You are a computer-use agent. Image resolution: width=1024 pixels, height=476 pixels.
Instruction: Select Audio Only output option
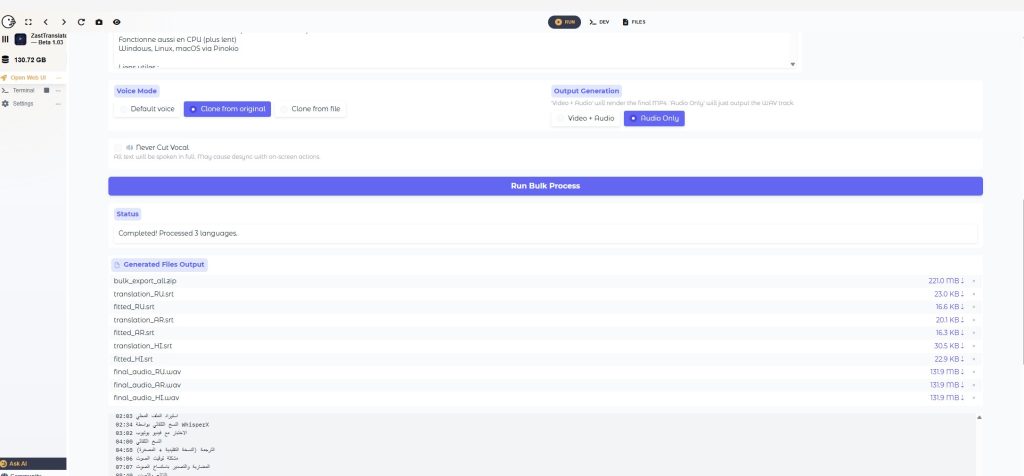(x=654, y=118)
